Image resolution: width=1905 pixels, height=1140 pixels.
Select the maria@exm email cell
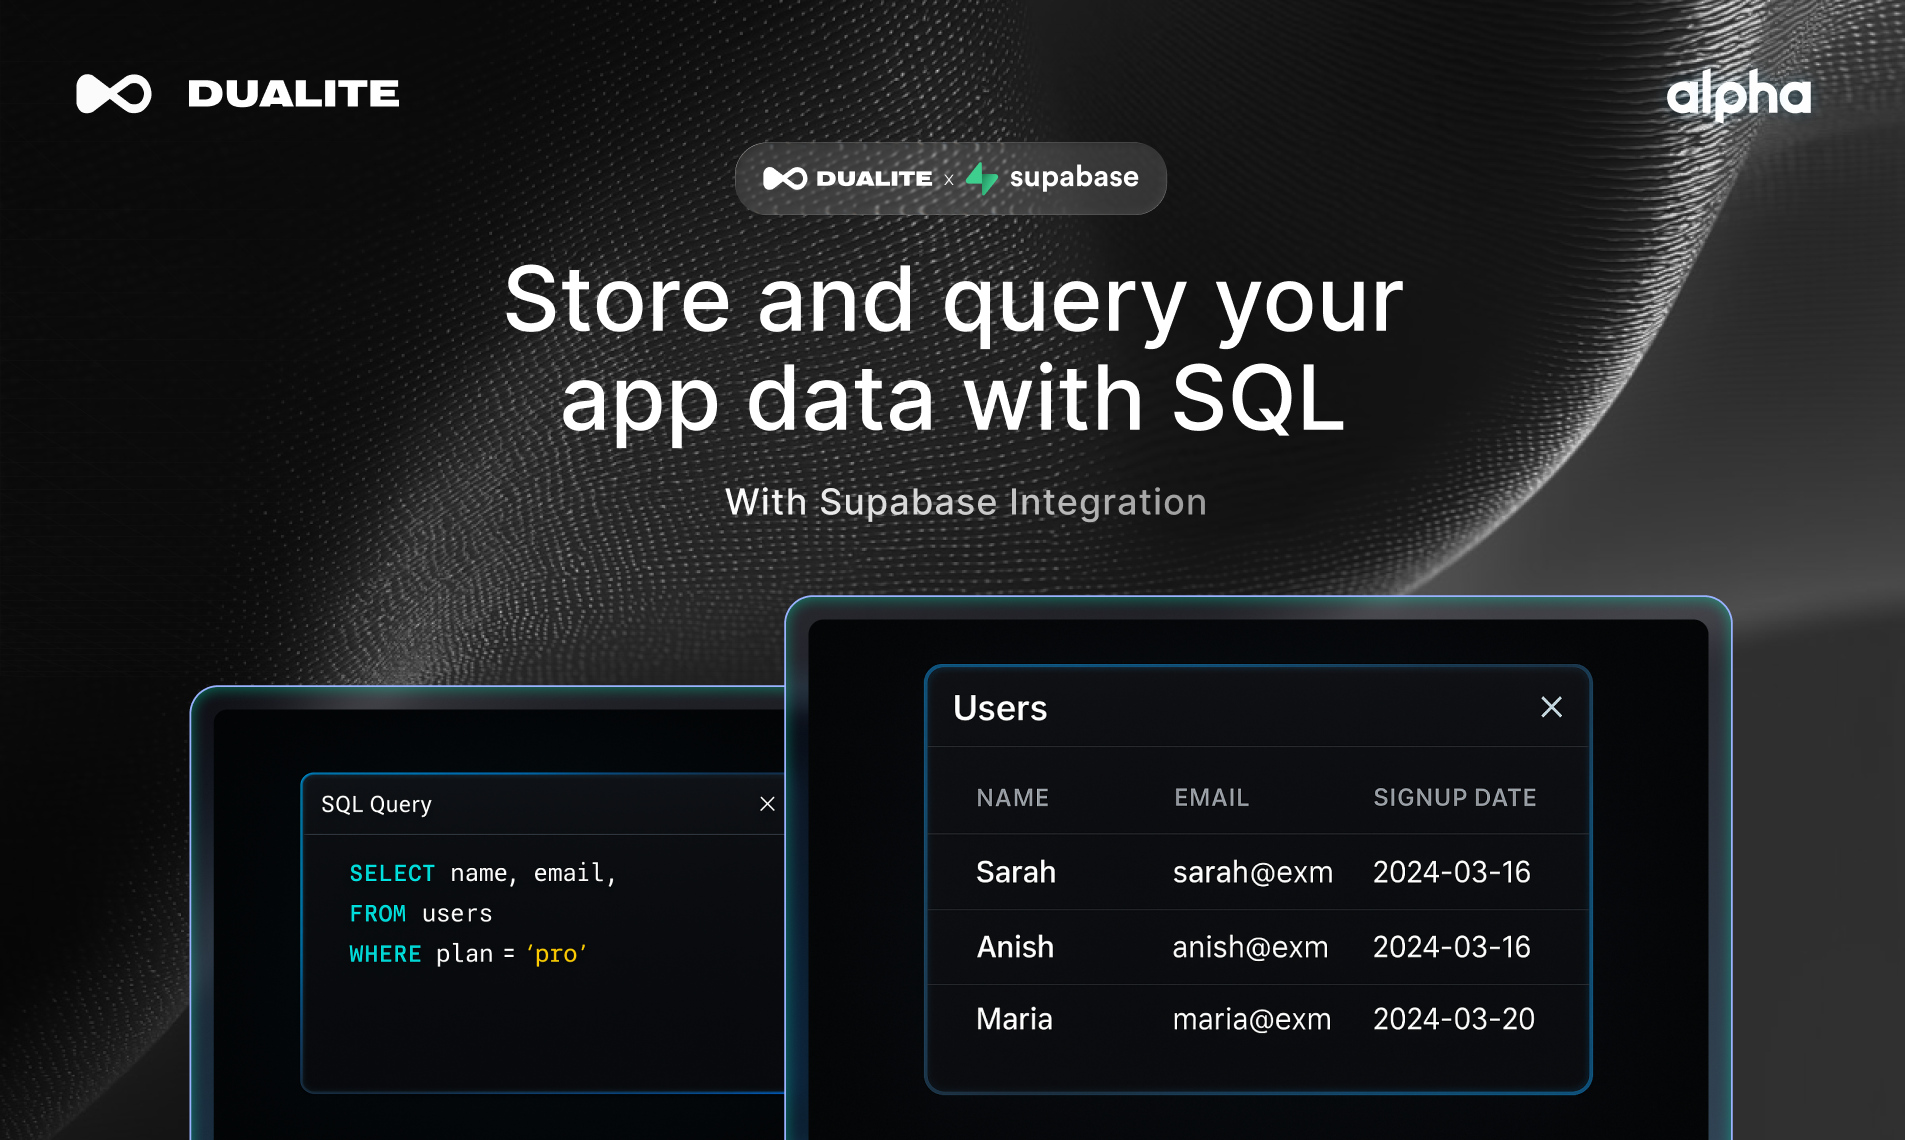[x=1252, y=1019]
